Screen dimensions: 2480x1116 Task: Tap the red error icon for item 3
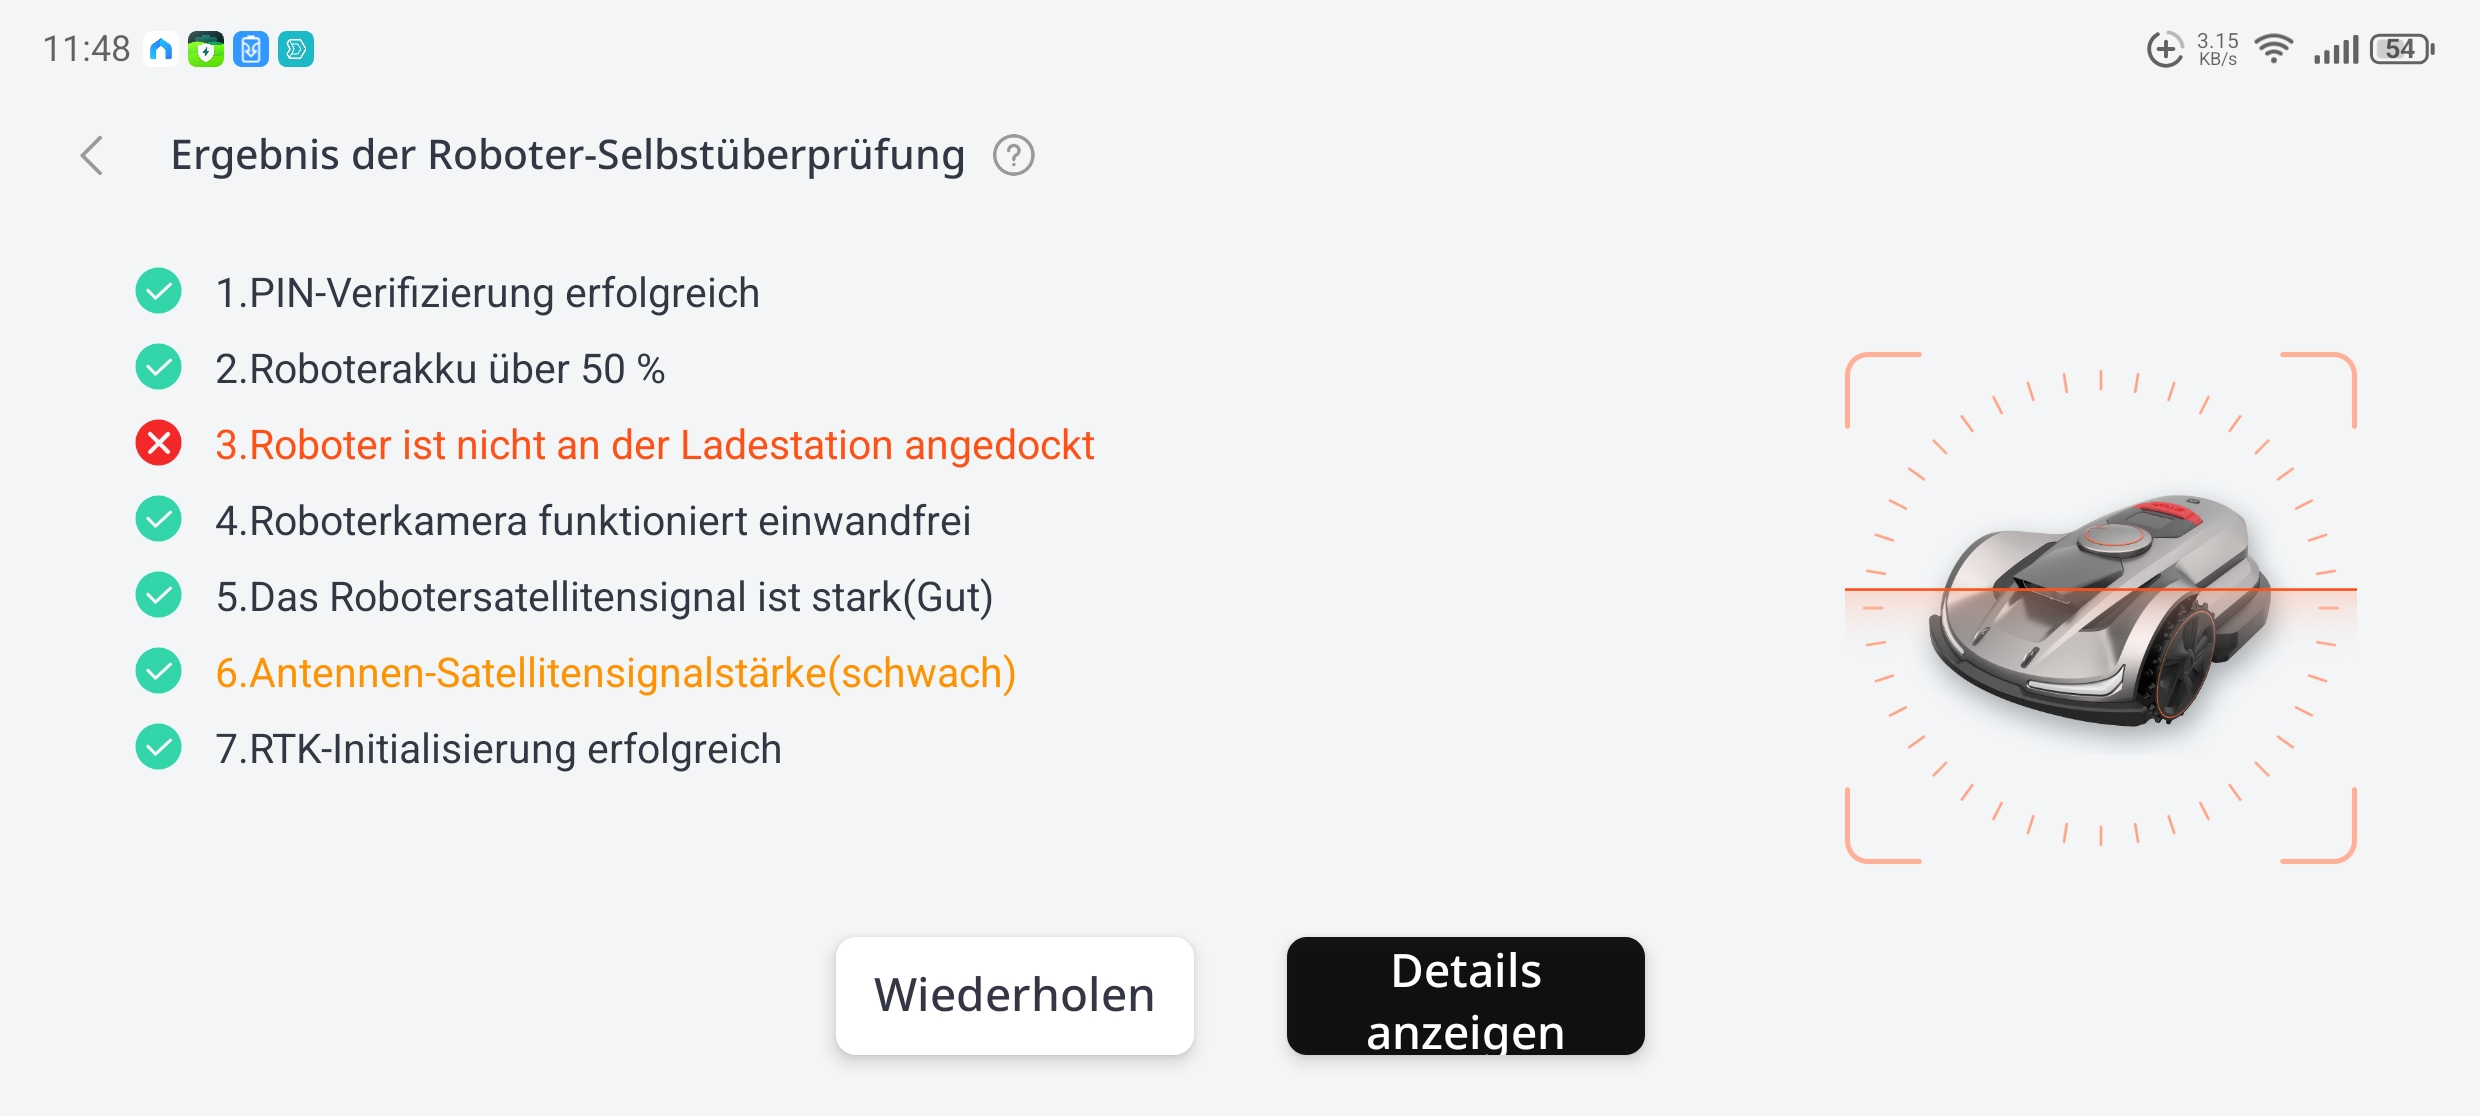click(158, 443)
